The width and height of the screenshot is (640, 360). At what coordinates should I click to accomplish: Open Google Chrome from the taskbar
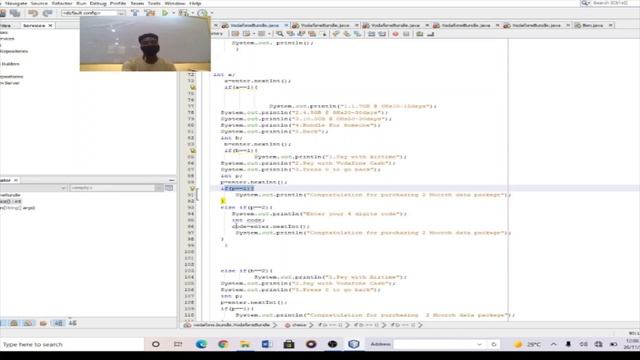point(223,344)
